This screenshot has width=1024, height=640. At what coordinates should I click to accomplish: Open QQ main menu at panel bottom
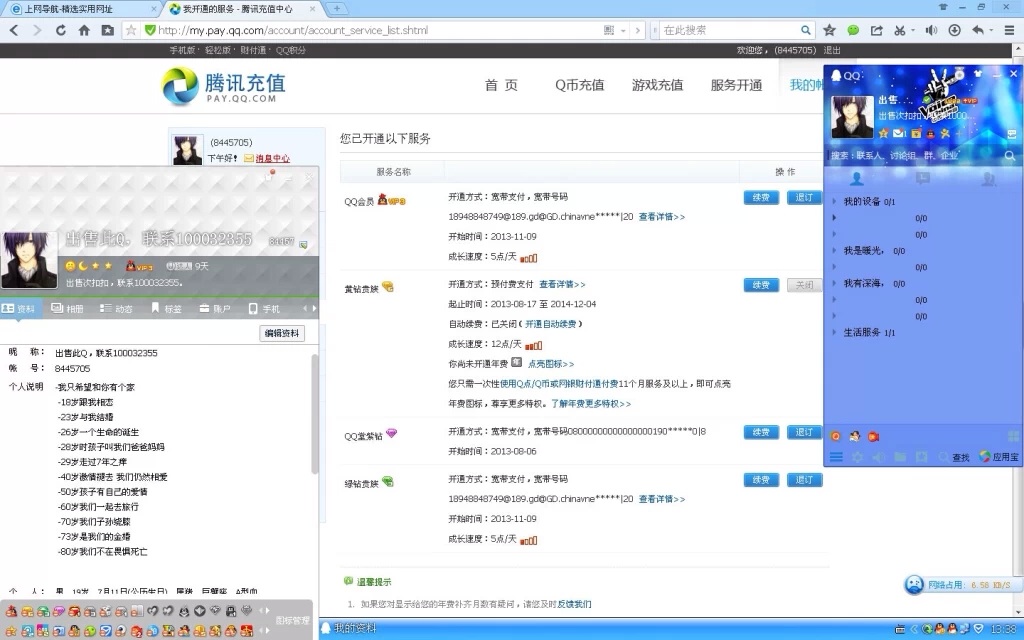pyautogui.click(x=836, y=457)
